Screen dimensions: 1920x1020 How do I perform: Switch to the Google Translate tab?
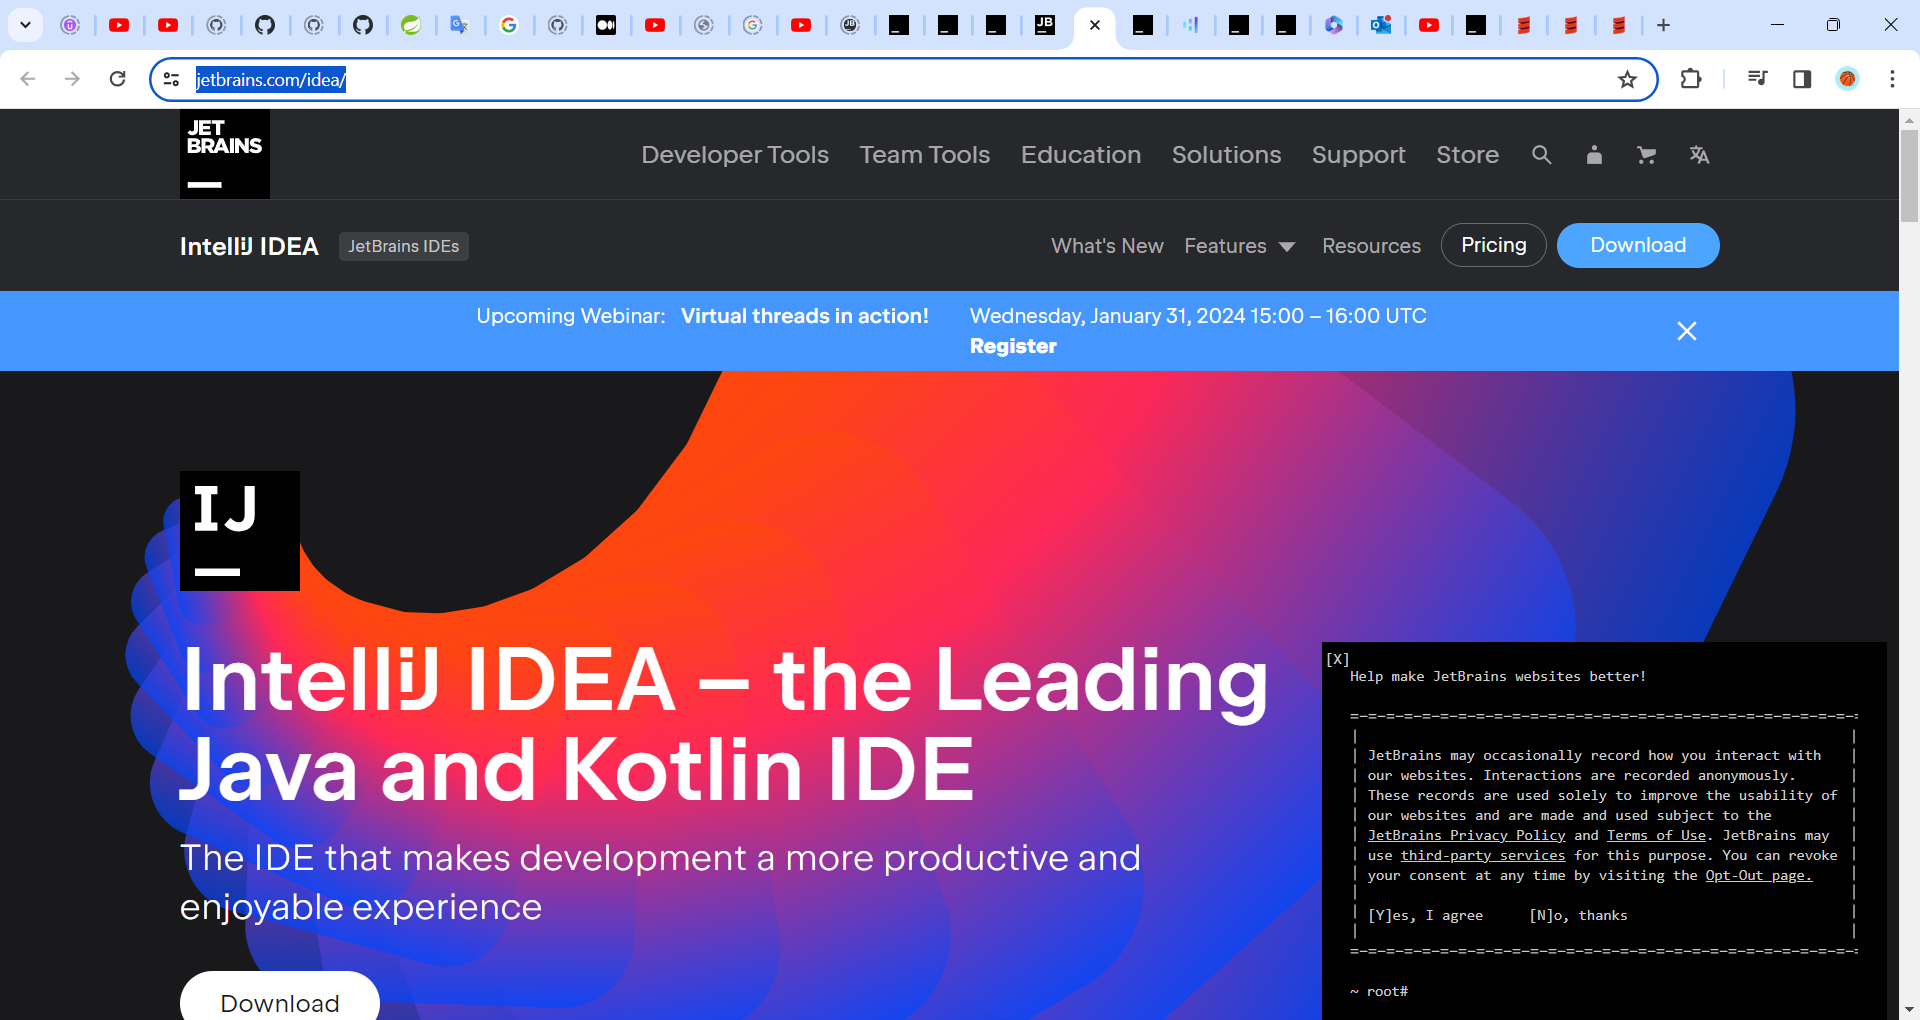460,25
